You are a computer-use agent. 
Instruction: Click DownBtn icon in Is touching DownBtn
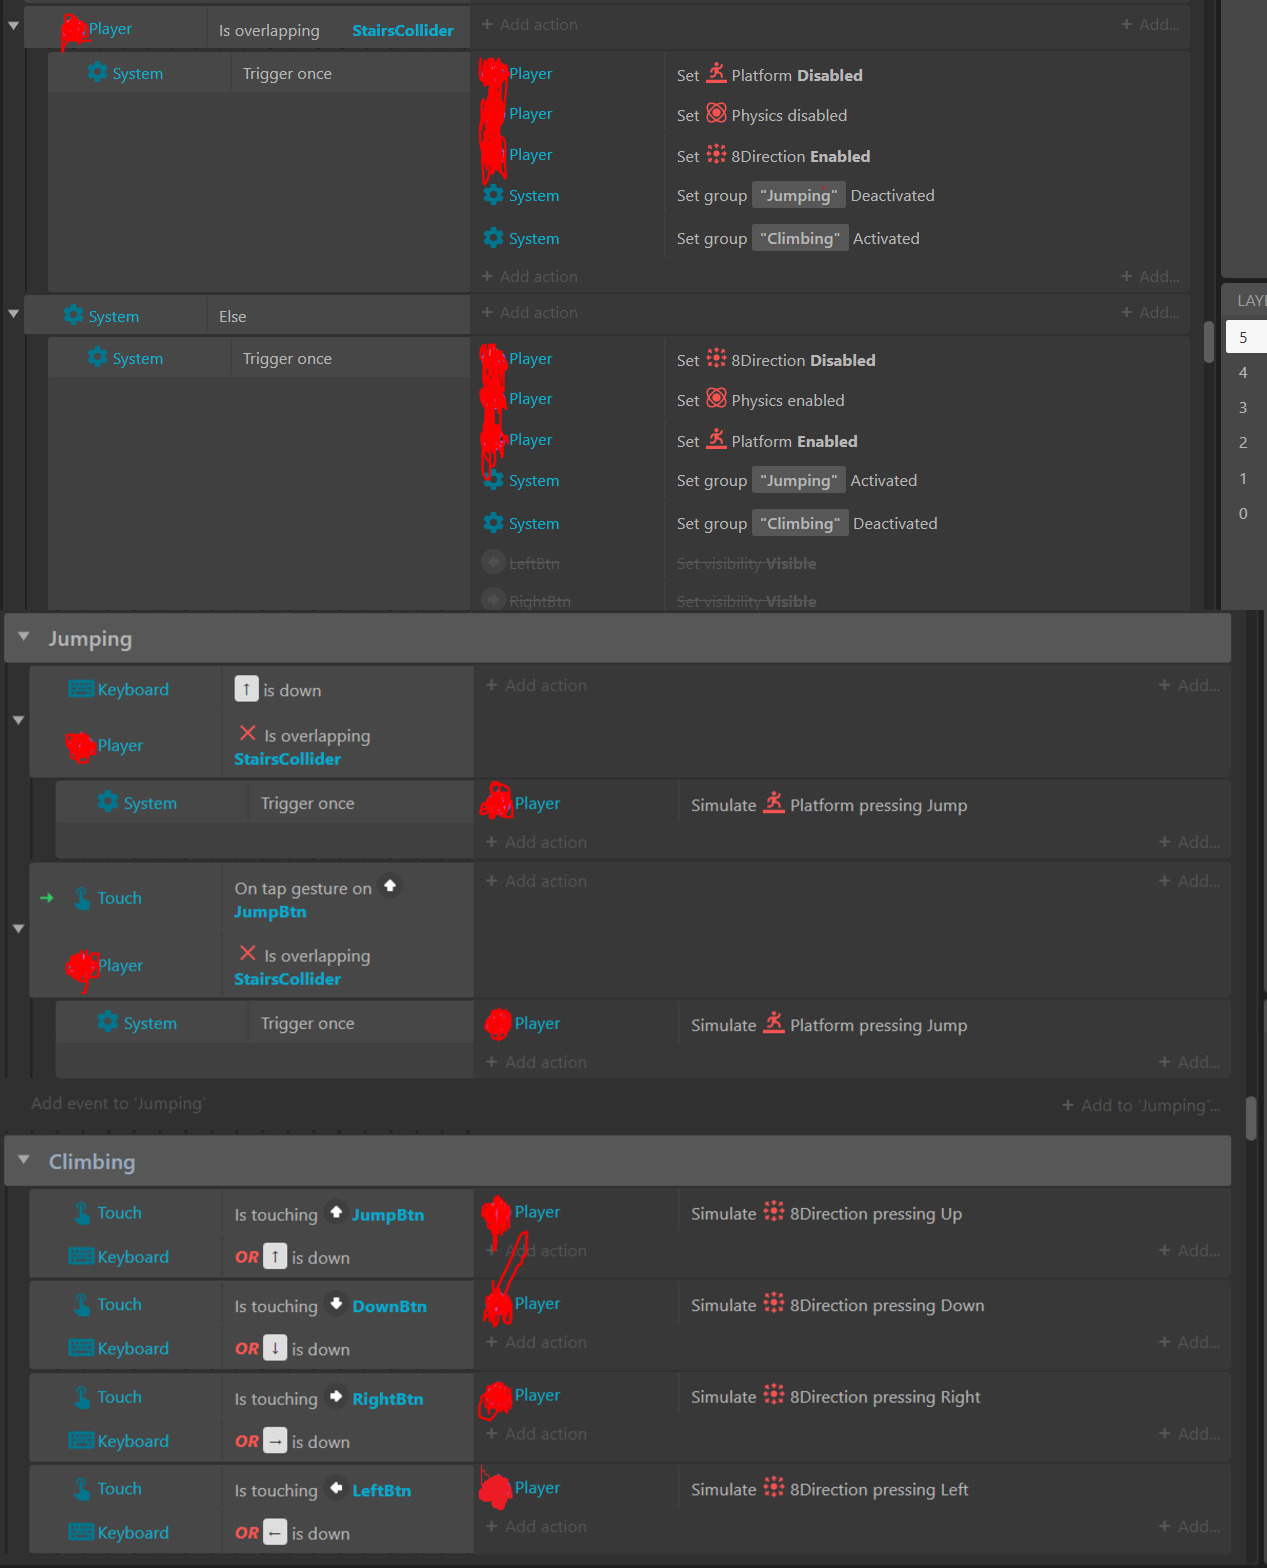(x=336, y=1304)
